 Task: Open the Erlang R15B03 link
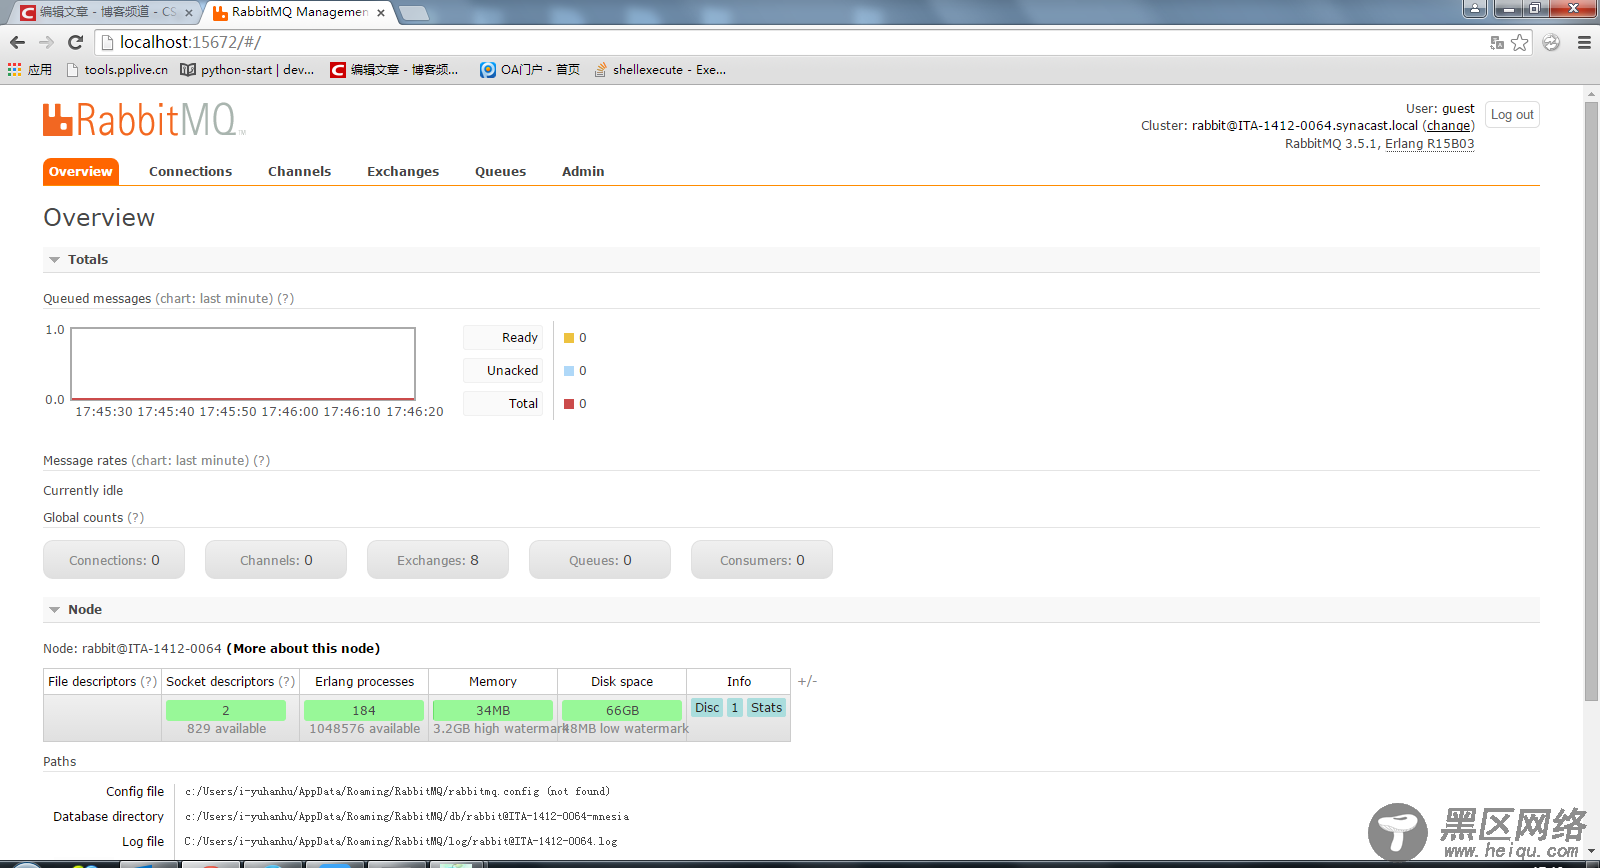point(1429,144)
